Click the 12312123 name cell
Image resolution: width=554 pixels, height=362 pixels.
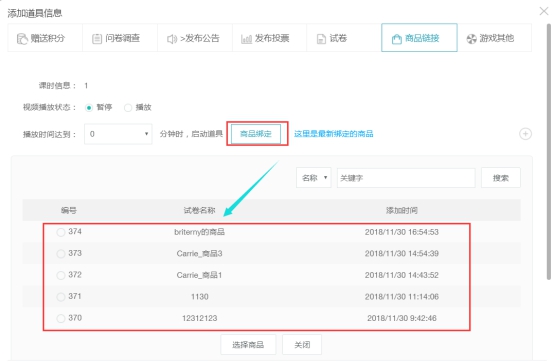pyautogui.click(x=200, y=318)
